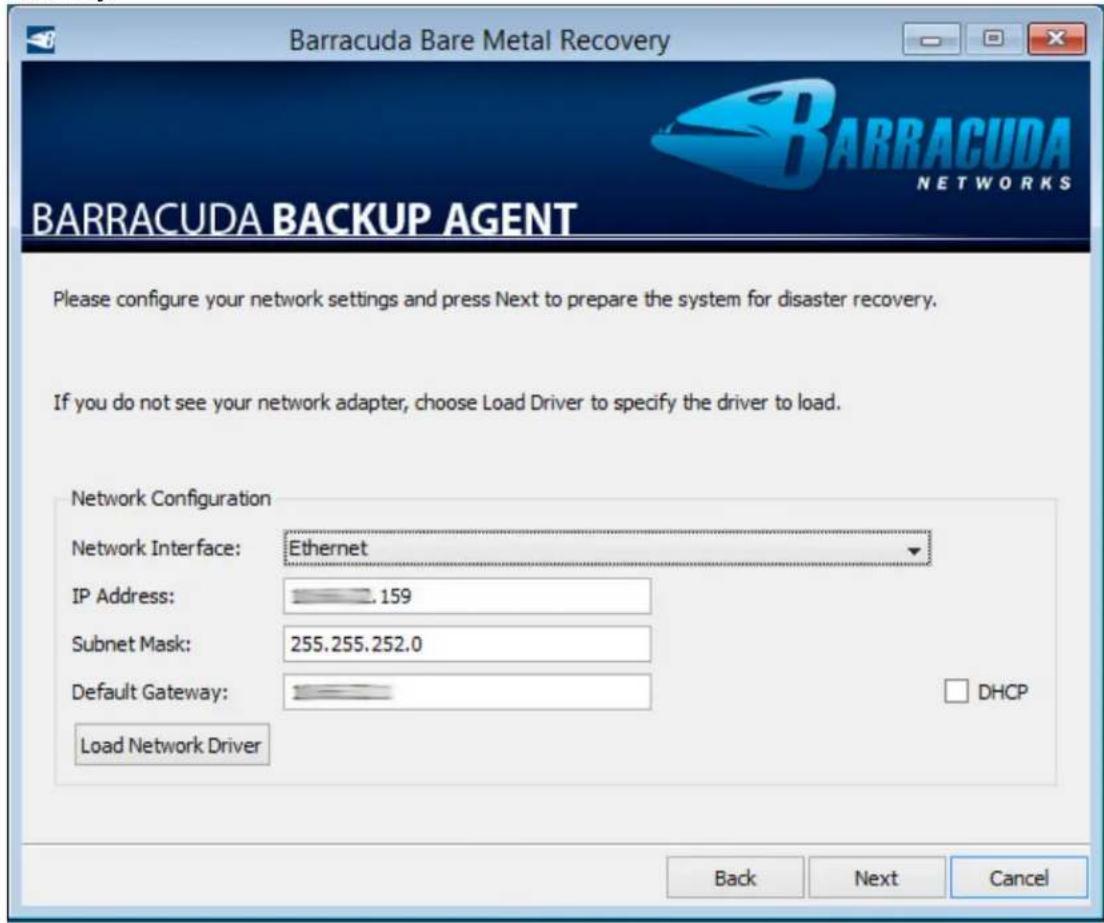
Task: Enable the DHCP checkbox
Action: tap(955, 691)
